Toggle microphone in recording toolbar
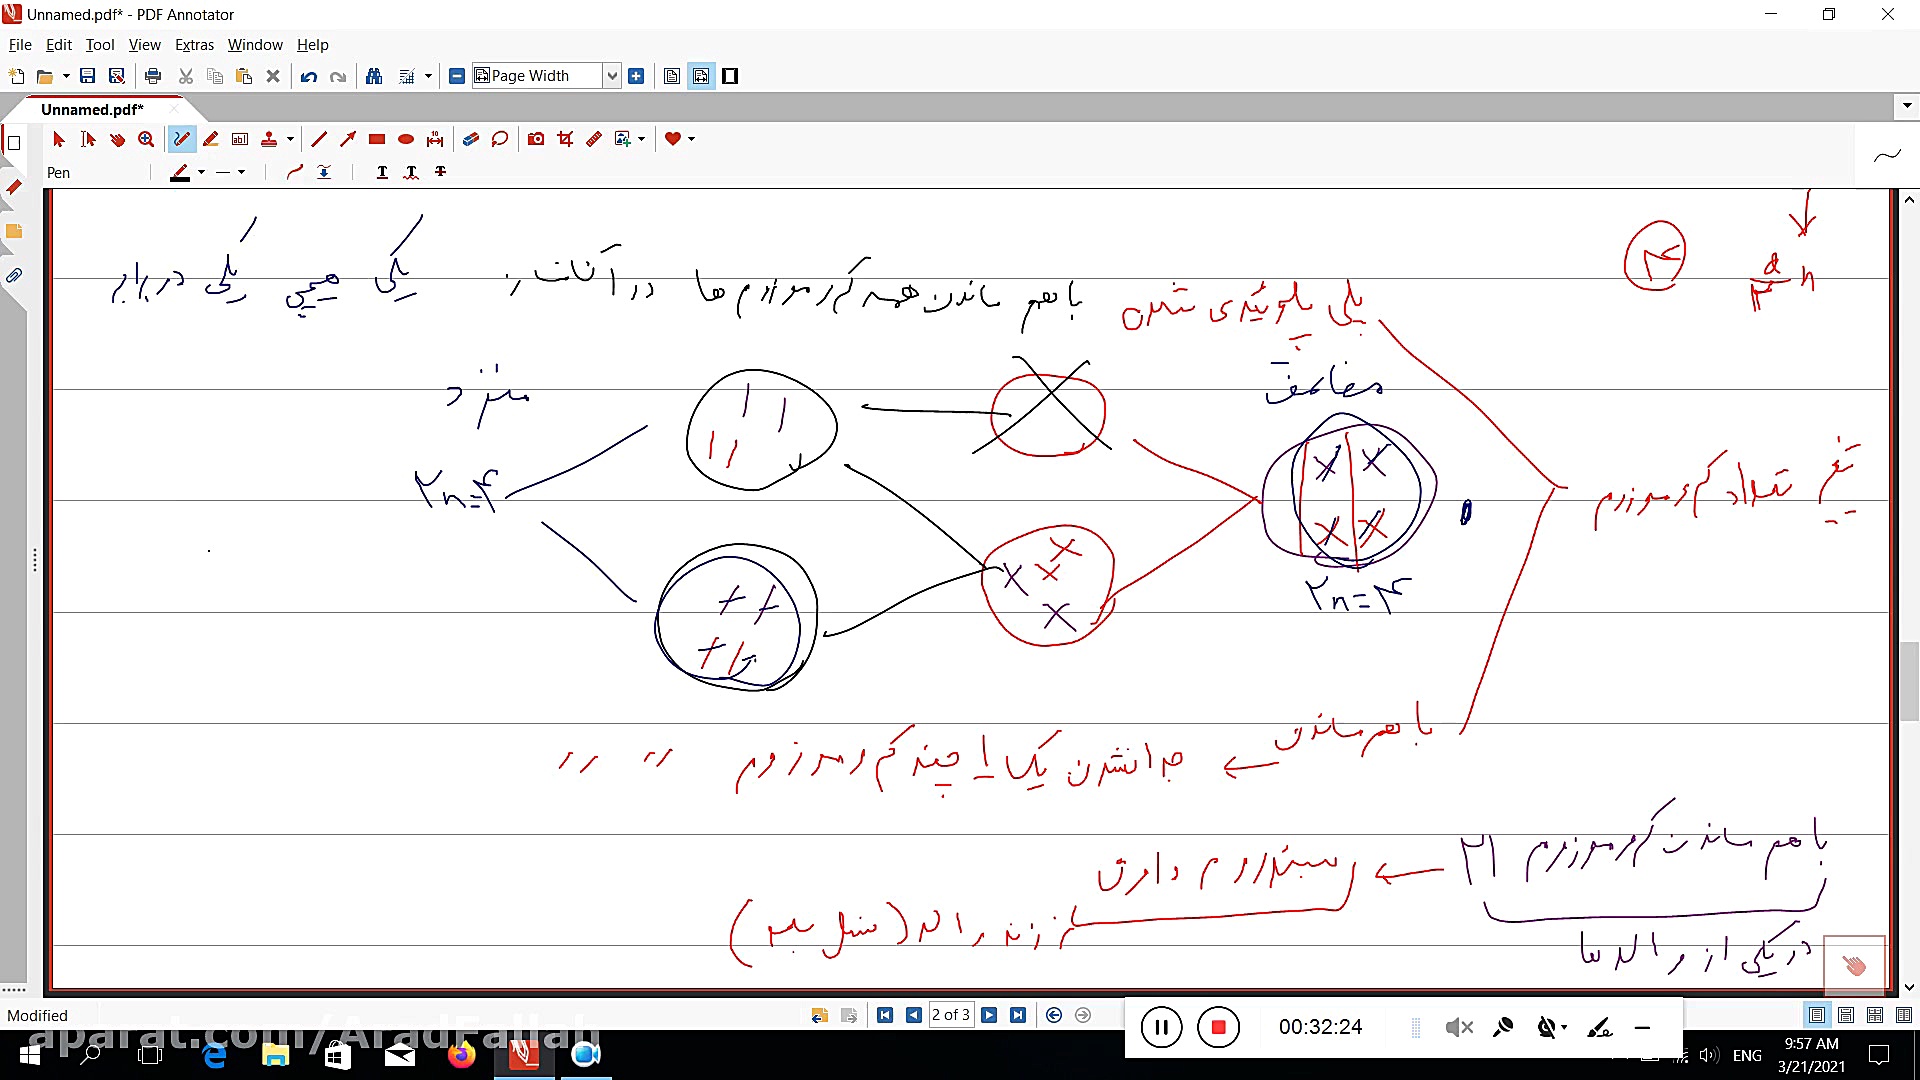The height and width of the screenshot is (1080, 1920). [1502, 1027]
